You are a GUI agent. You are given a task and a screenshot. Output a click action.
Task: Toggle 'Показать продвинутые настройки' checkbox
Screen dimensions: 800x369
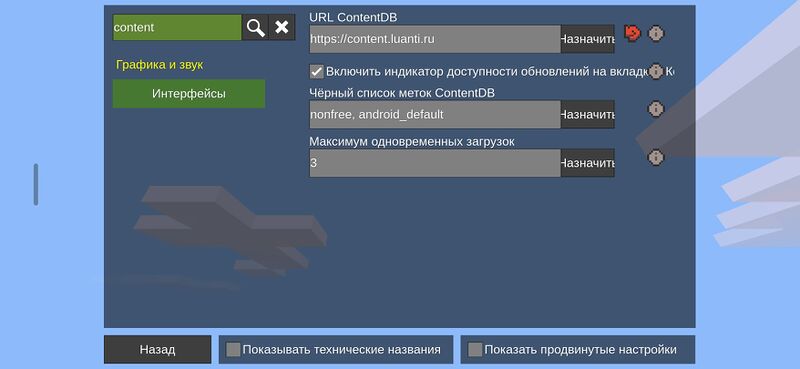pyautogui.click(x=475, y=350)
